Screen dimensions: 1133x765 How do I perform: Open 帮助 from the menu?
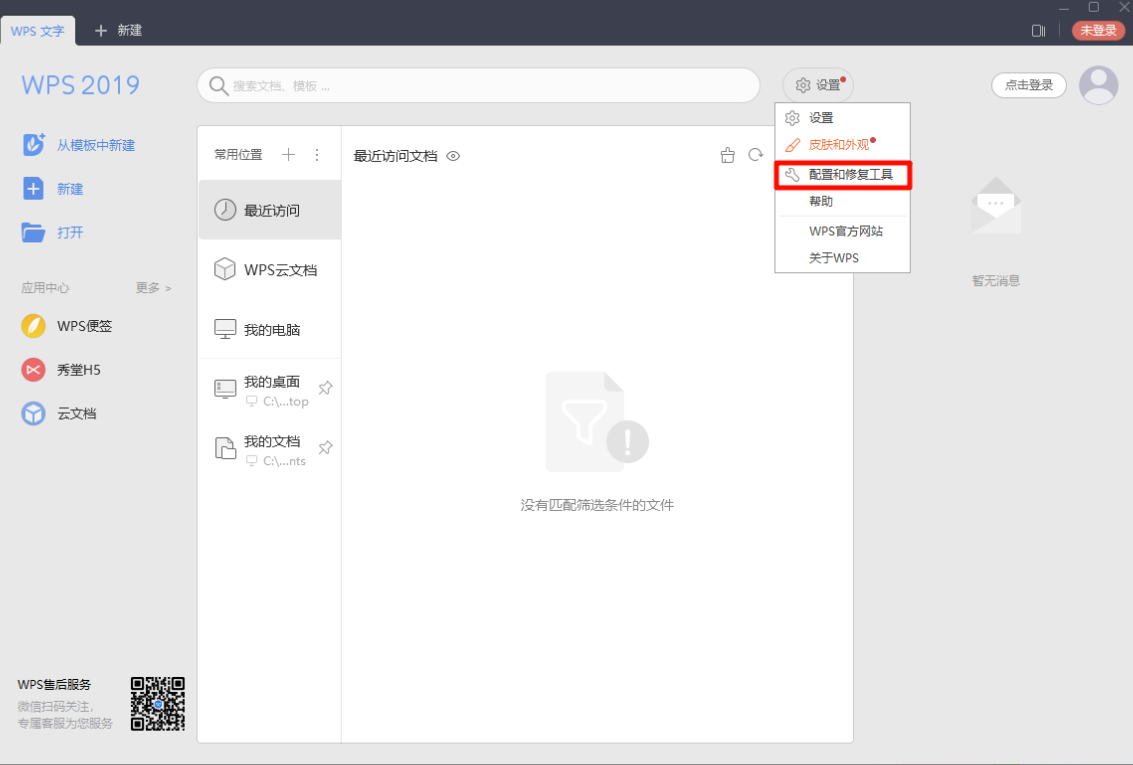[843, 201]
